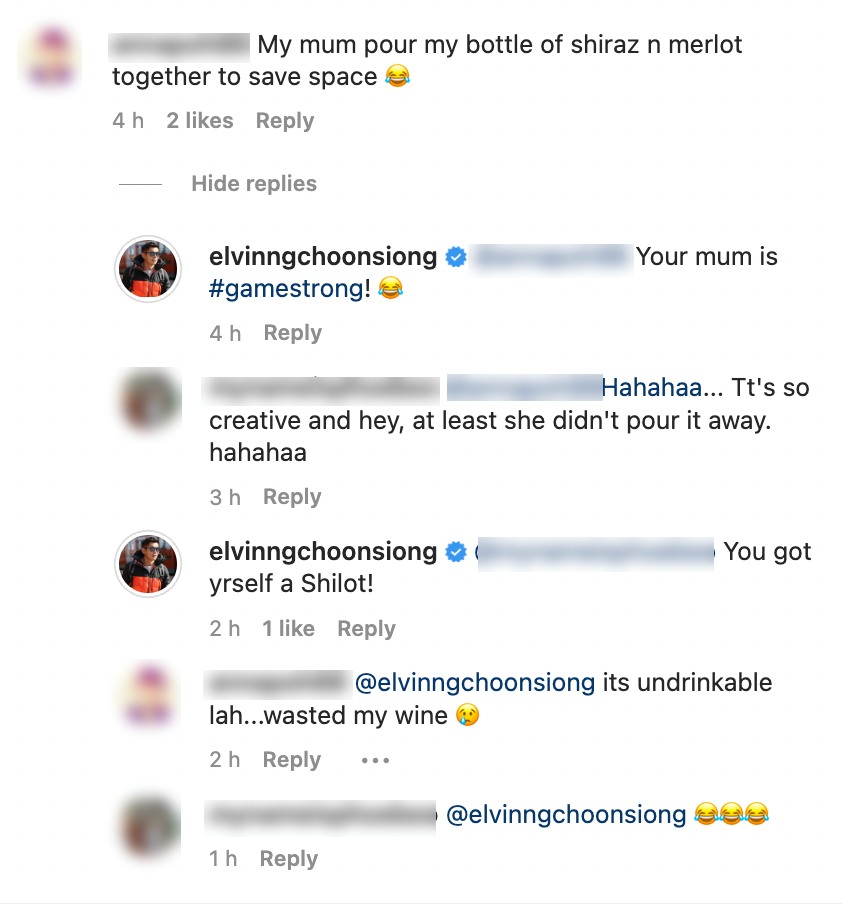The height and width of the screenshot is (910, 842).
Task: Open elvinngchoonsiong username on '#gamestrong' reply
Action: (323, 257)
